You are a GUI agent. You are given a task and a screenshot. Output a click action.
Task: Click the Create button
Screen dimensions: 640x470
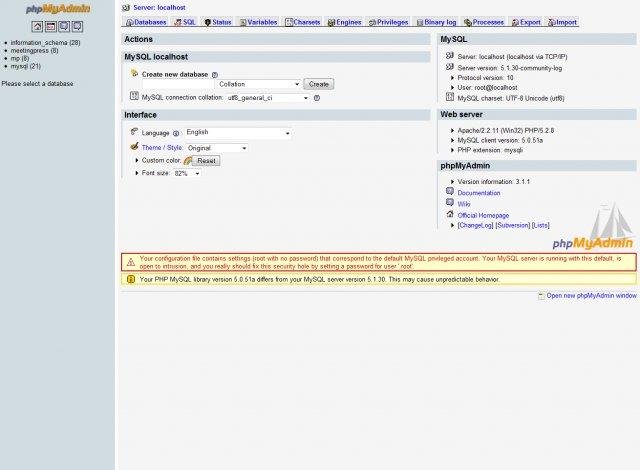[x=318, y=84]
